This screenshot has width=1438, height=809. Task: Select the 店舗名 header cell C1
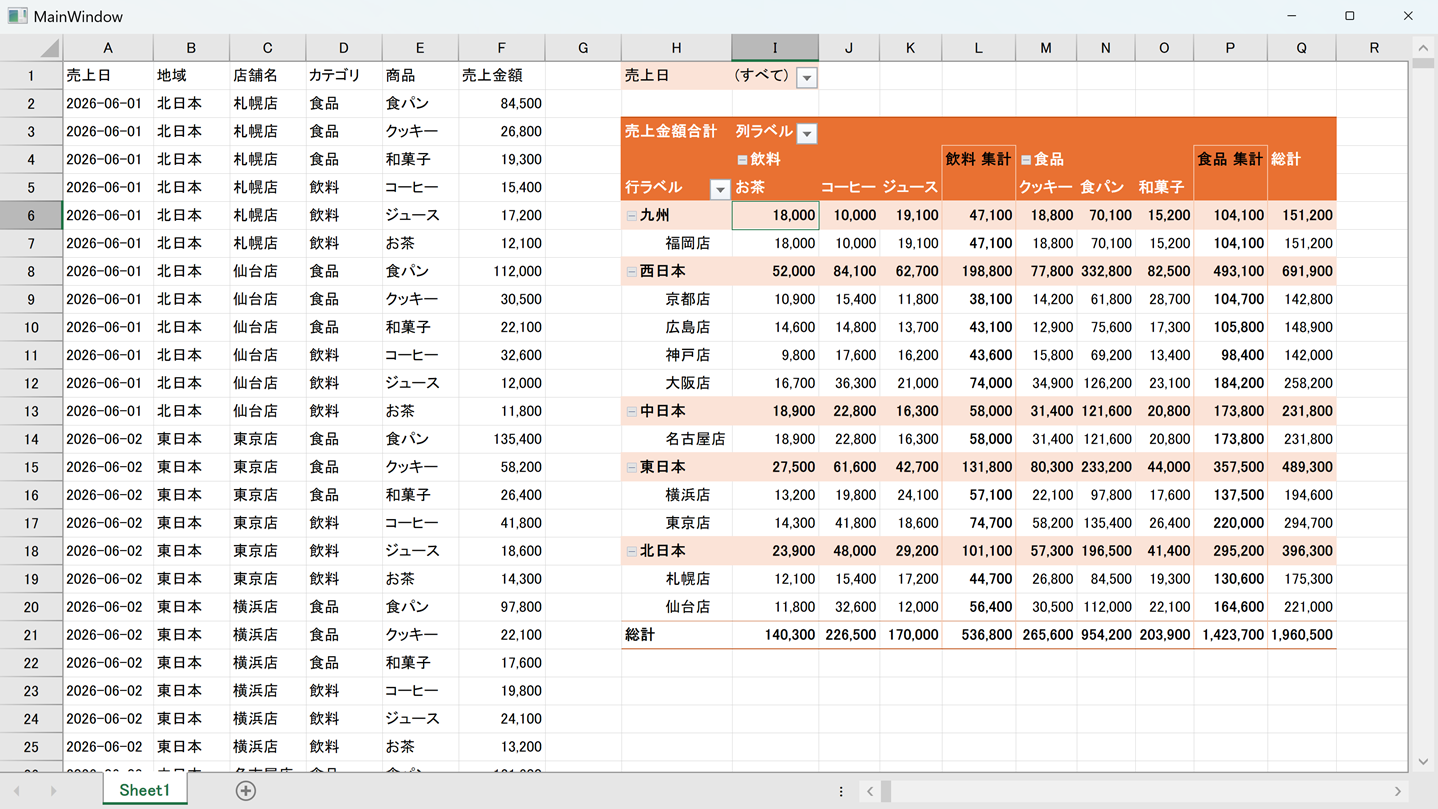click(267, 75)
